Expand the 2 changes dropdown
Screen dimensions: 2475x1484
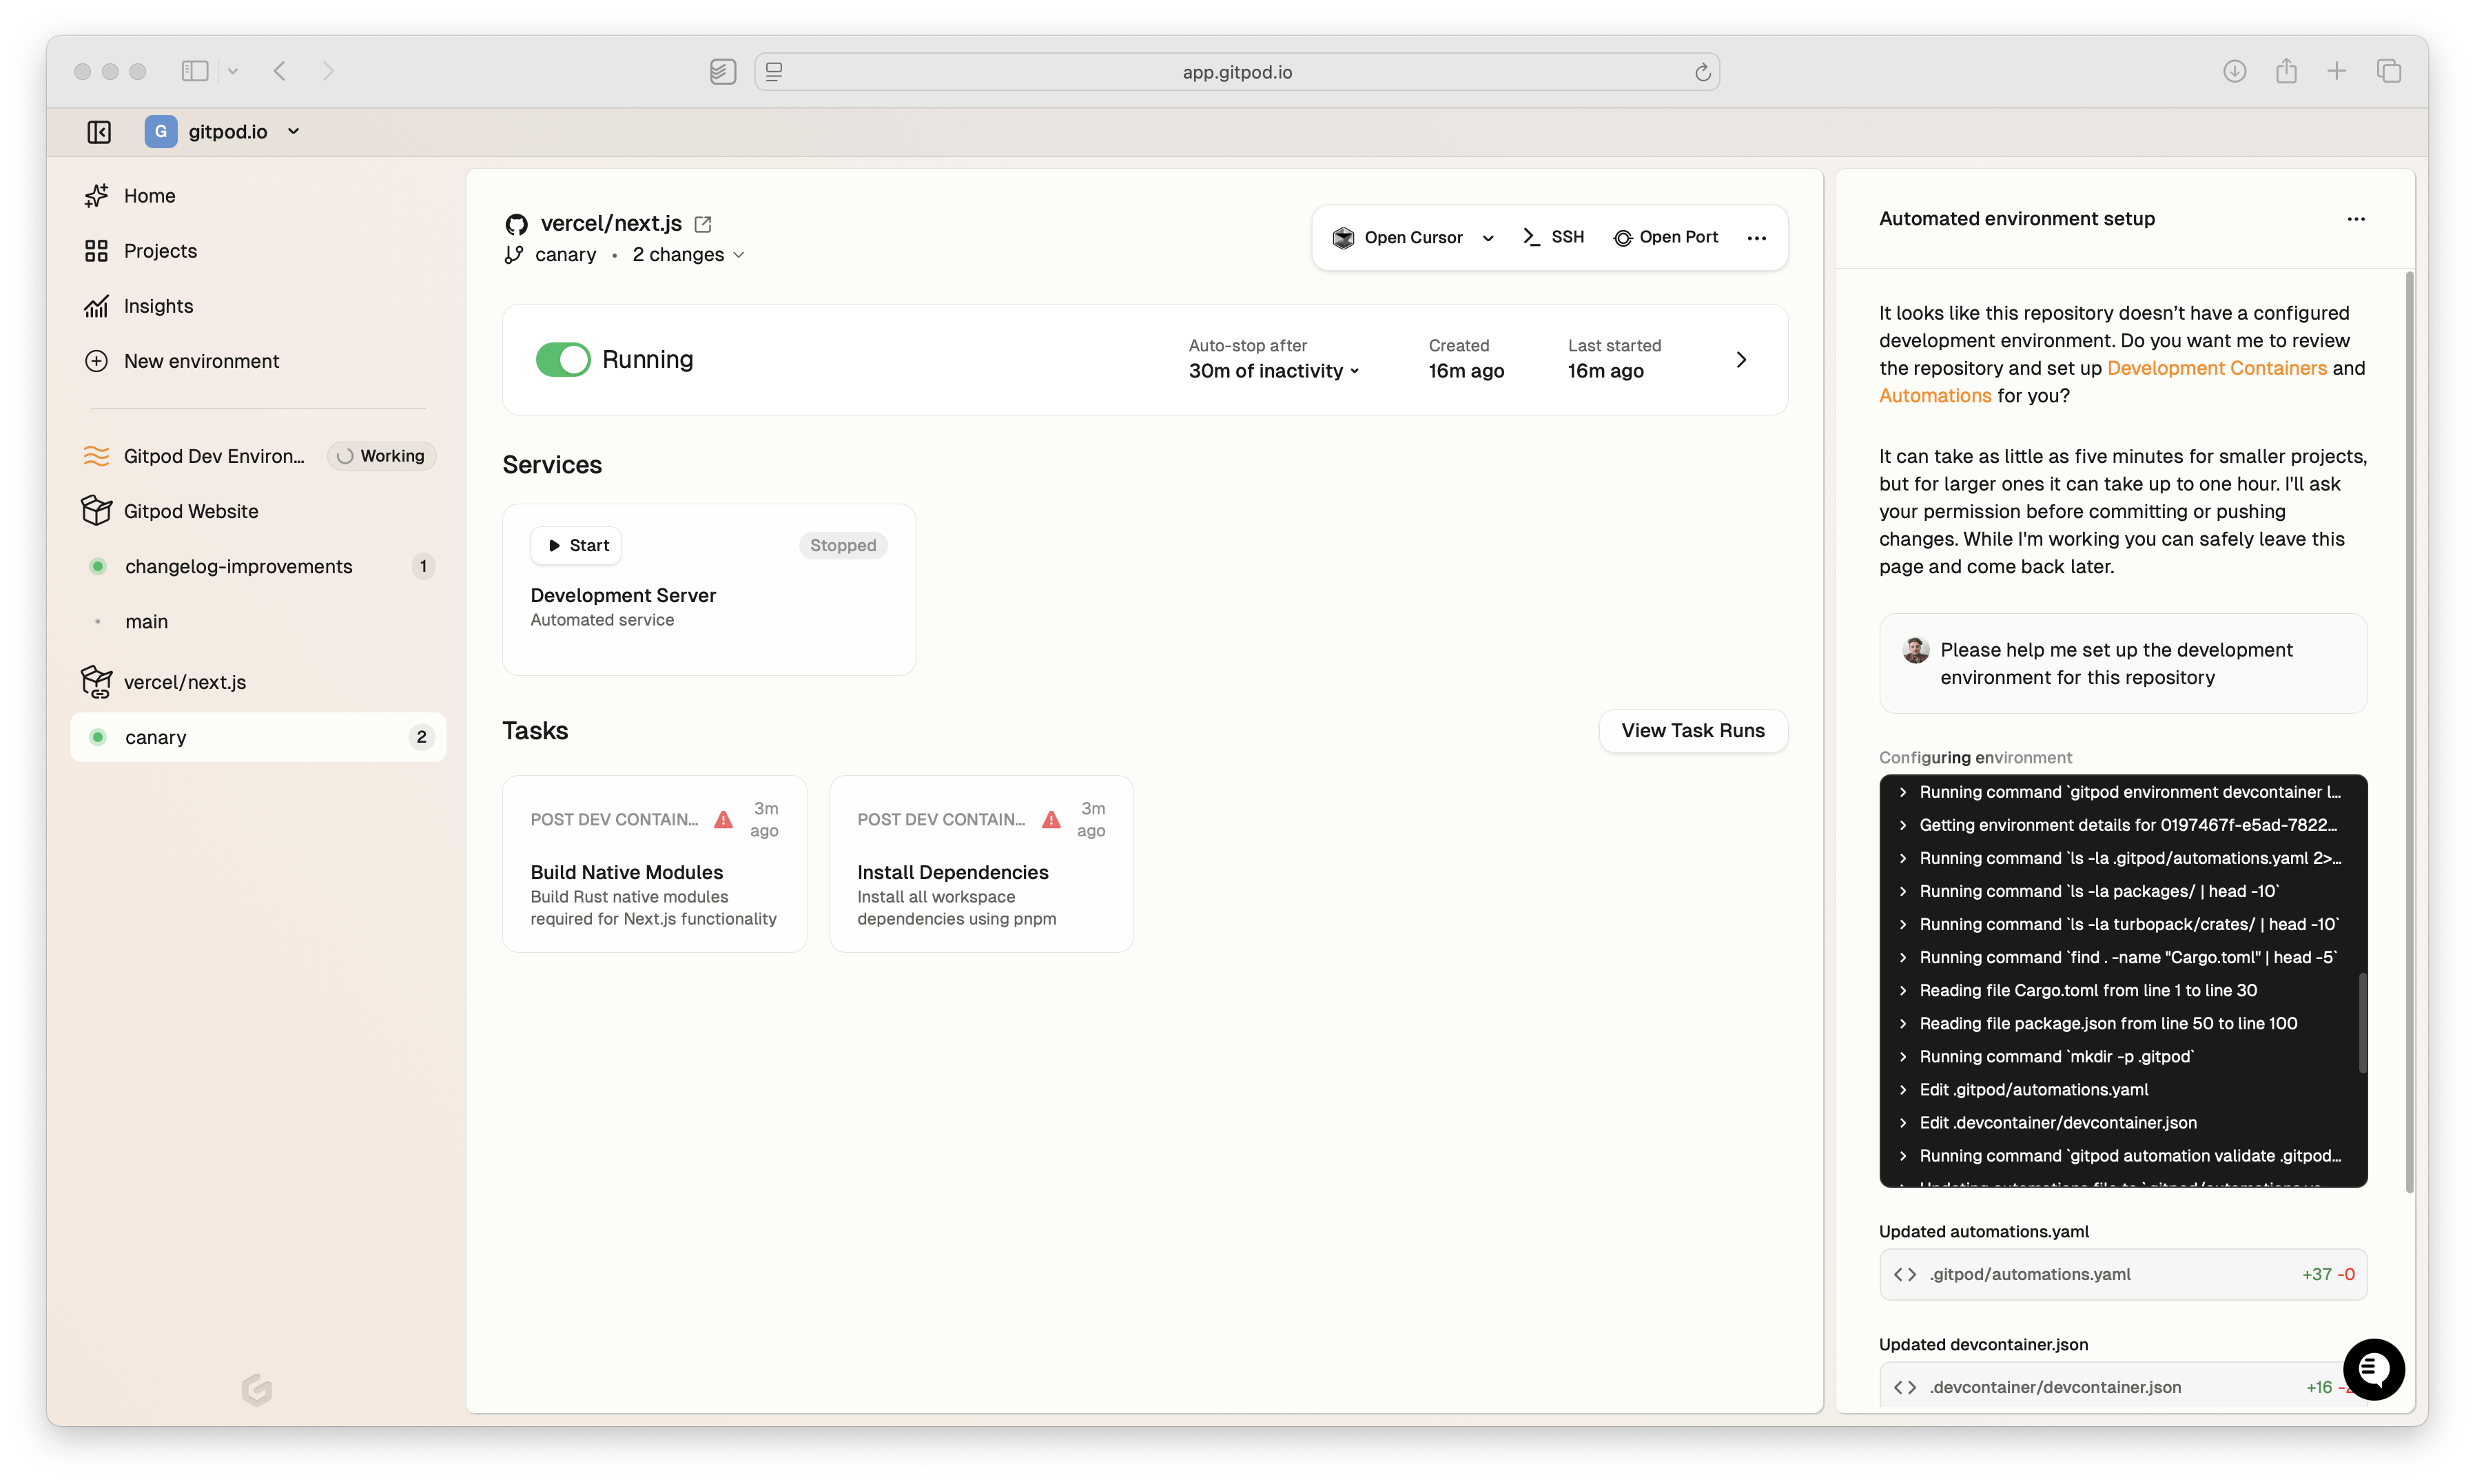coord(688,255)
